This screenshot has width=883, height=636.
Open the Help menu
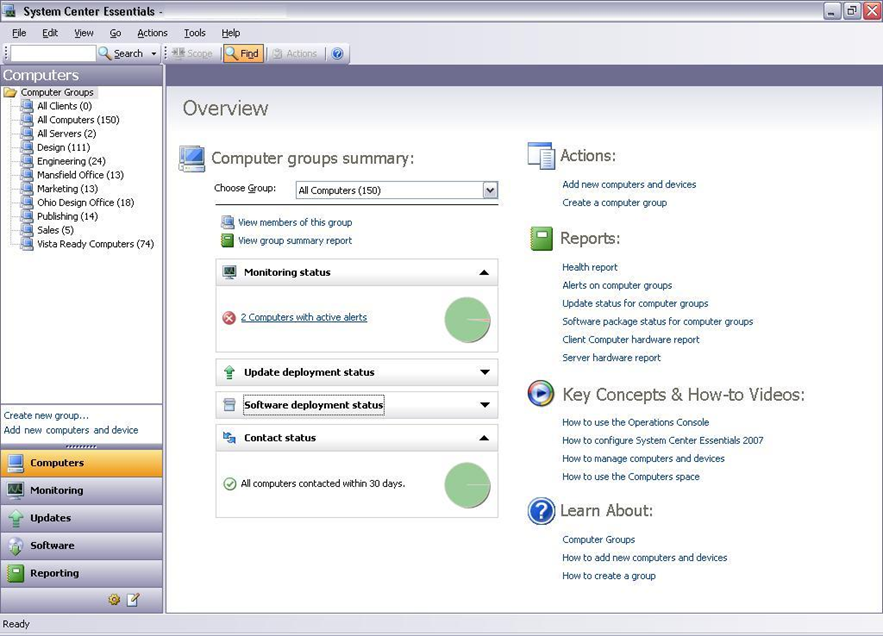tap(230, 33)
